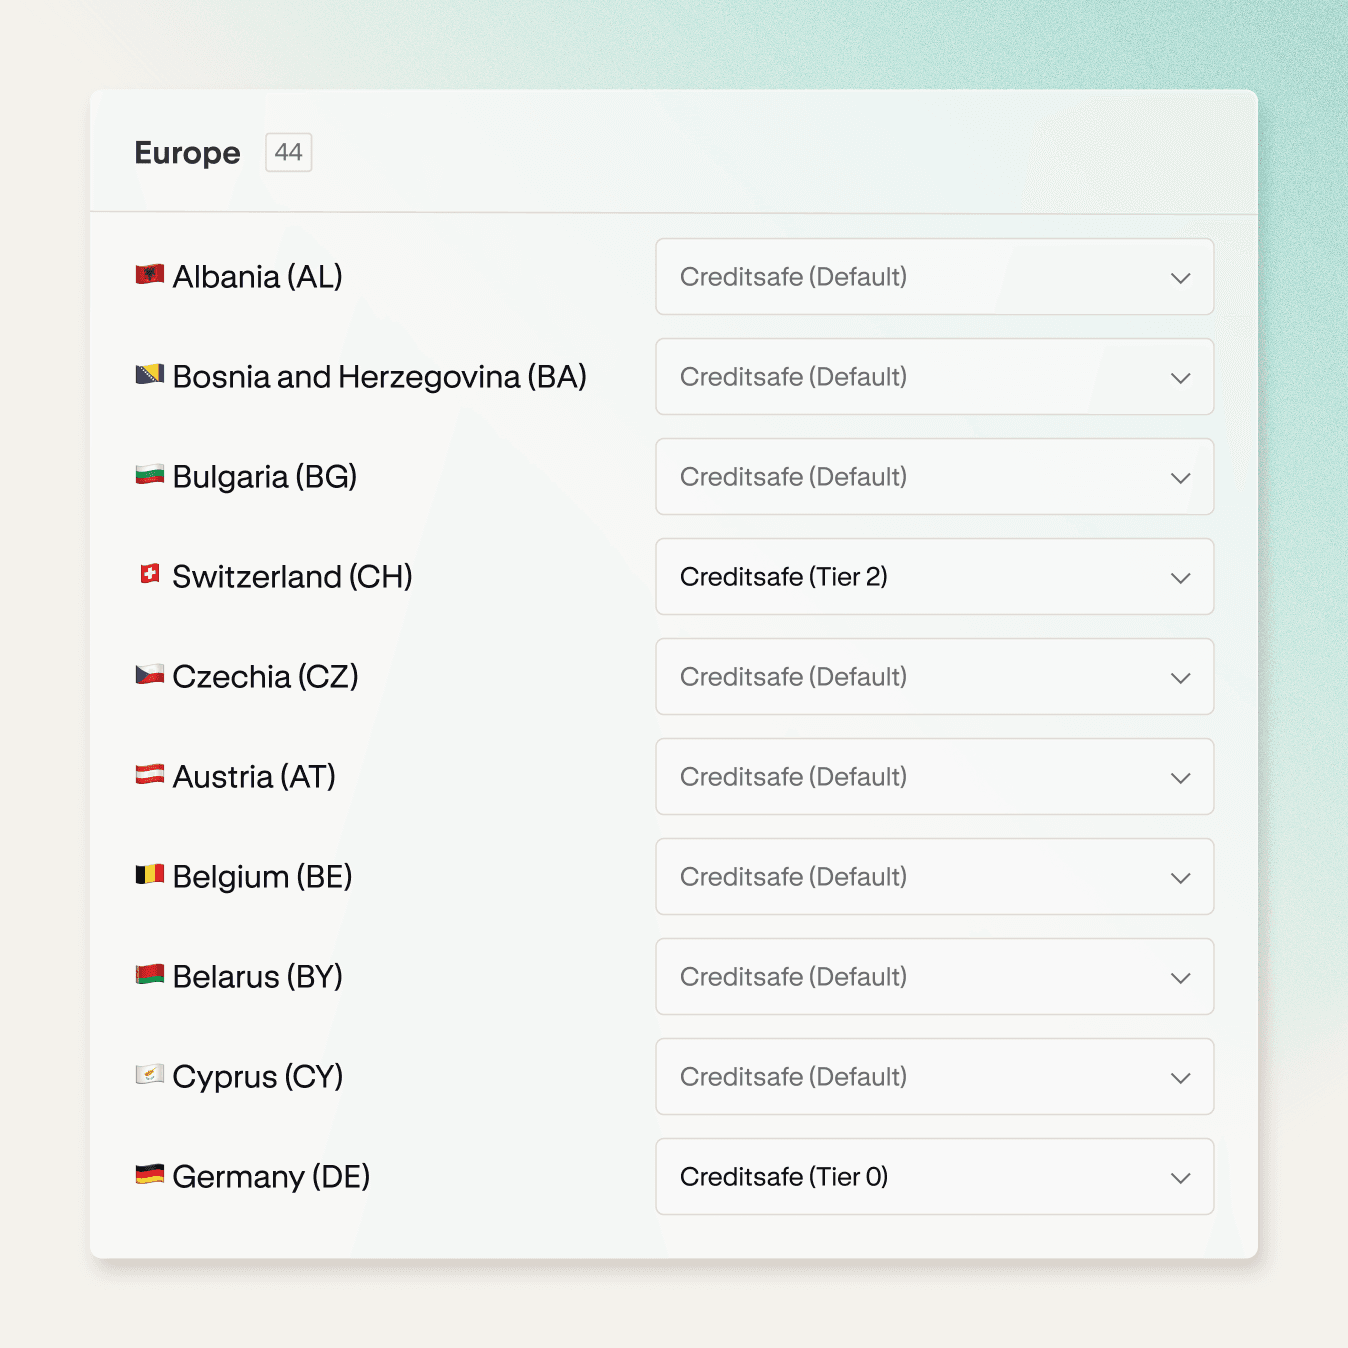This screenshot has width=1348, height=1348.
Task: Open the Austria provider dropdown
Action: [x=934, y=777]
